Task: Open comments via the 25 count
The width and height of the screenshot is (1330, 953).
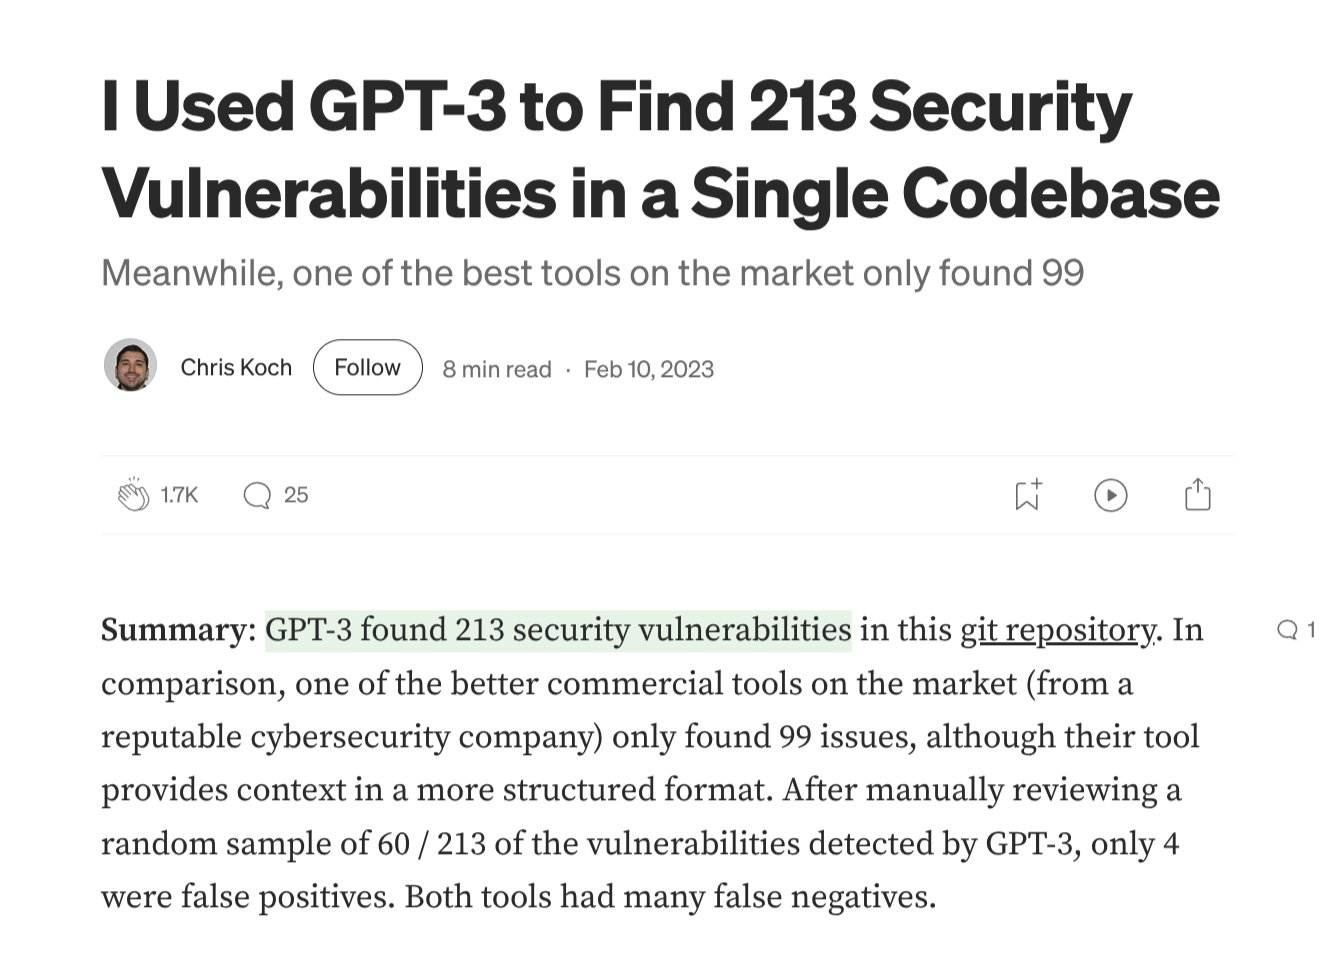Action: click(296, 495)
